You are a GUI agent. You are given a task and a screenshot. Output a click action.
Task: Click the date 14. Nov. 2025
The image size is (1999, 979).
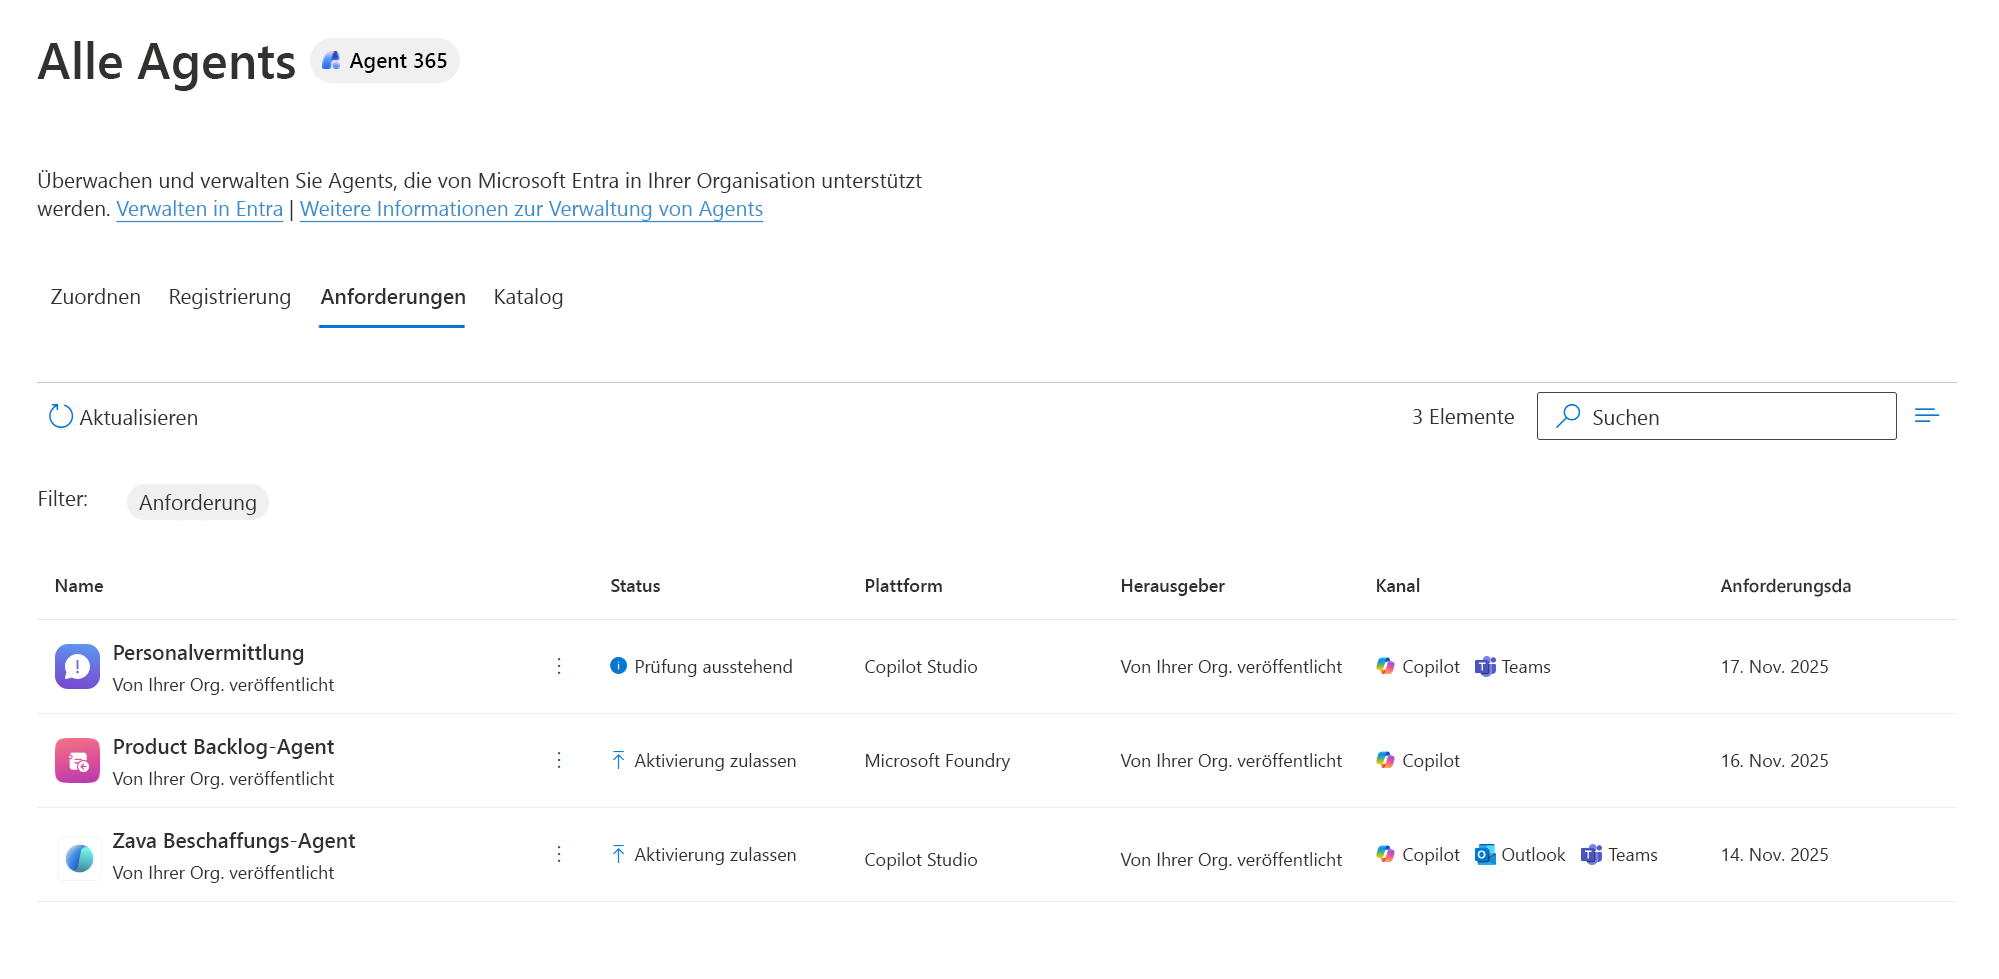click(1774, 855)
